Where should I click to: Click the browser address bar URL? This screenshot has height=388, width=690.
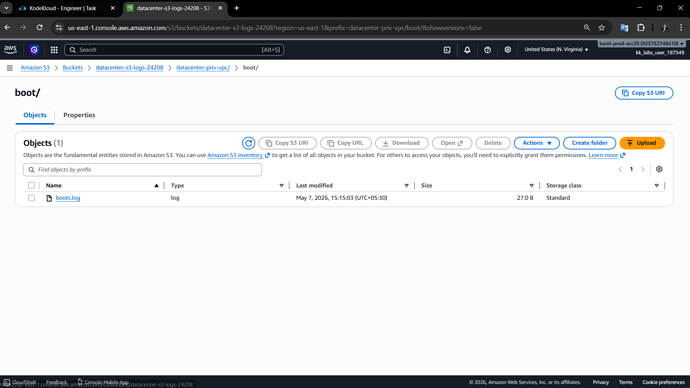(275, 28)
